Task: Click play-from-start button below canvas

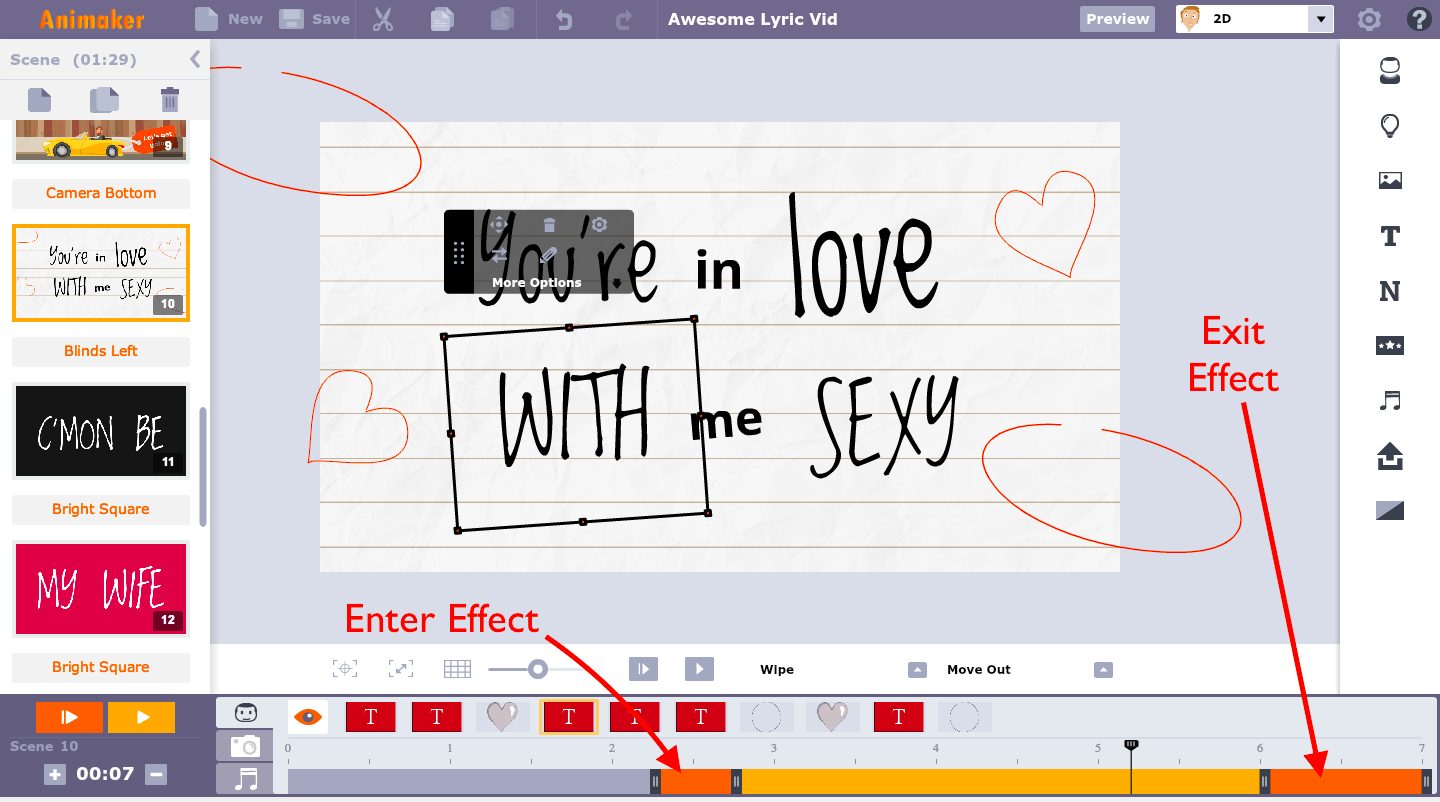Action: pyautogui.click(x=643, y=669)
